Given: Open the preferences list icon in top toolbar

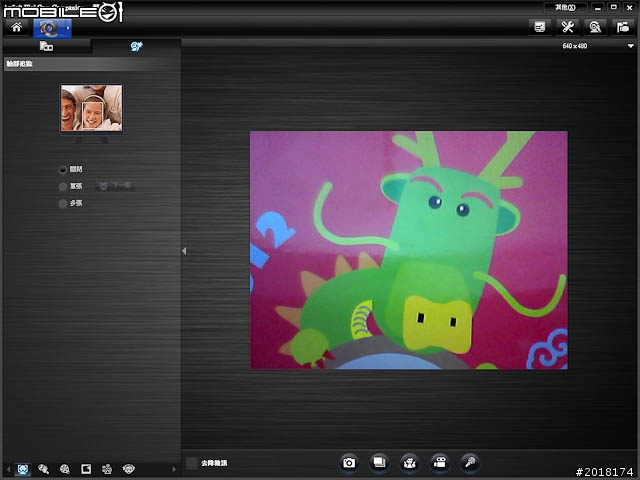Looking at the screenshot, I should (540, 27).
